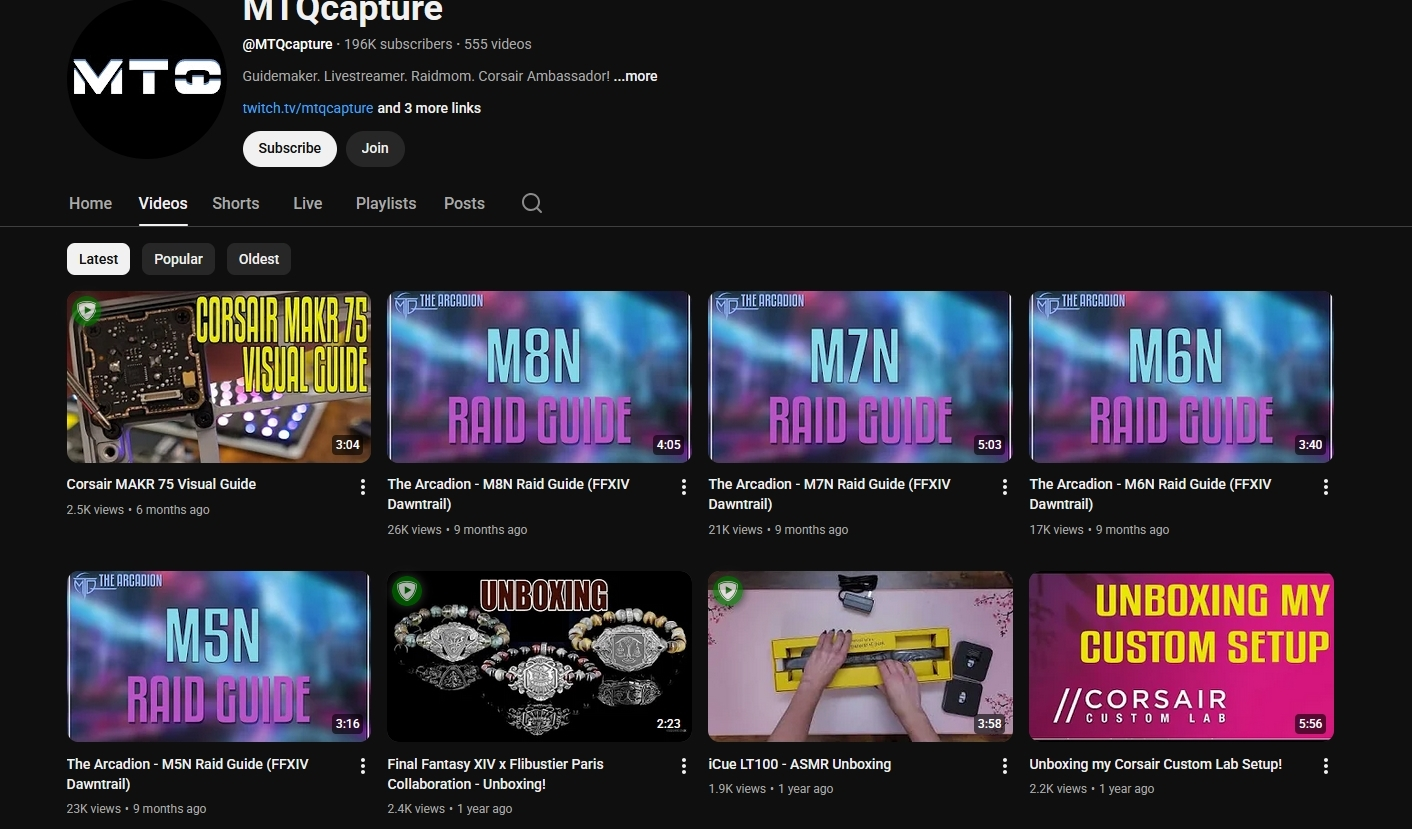Viewport: 1412px width, 829px height.
Task: Select the Videos tab
Action: click(163, 203)
